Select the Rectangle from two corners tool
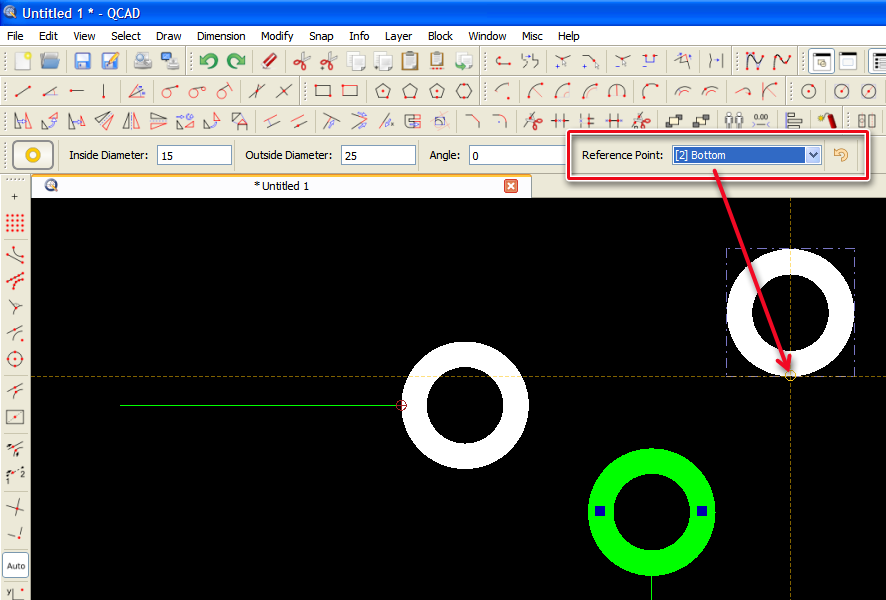This screenshot has height=600, width=886. pos(323,91)
